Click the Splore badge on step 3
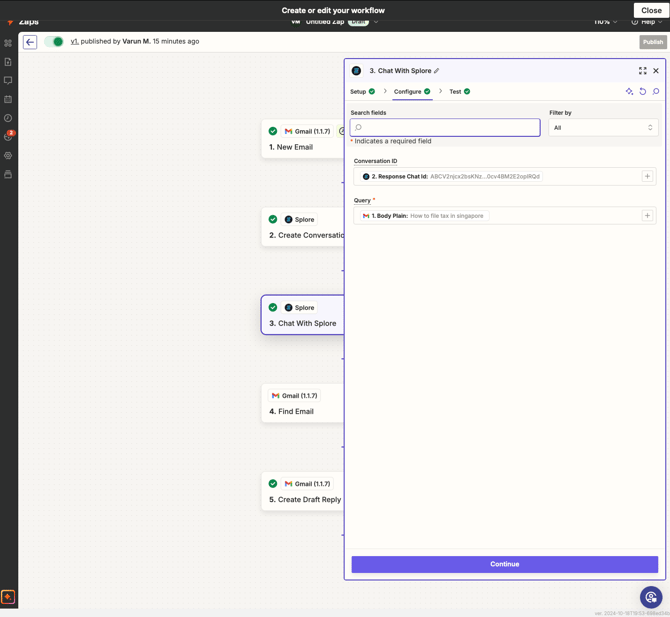The width and height of the screenshot is (670, 617). [x=299, y=307]
